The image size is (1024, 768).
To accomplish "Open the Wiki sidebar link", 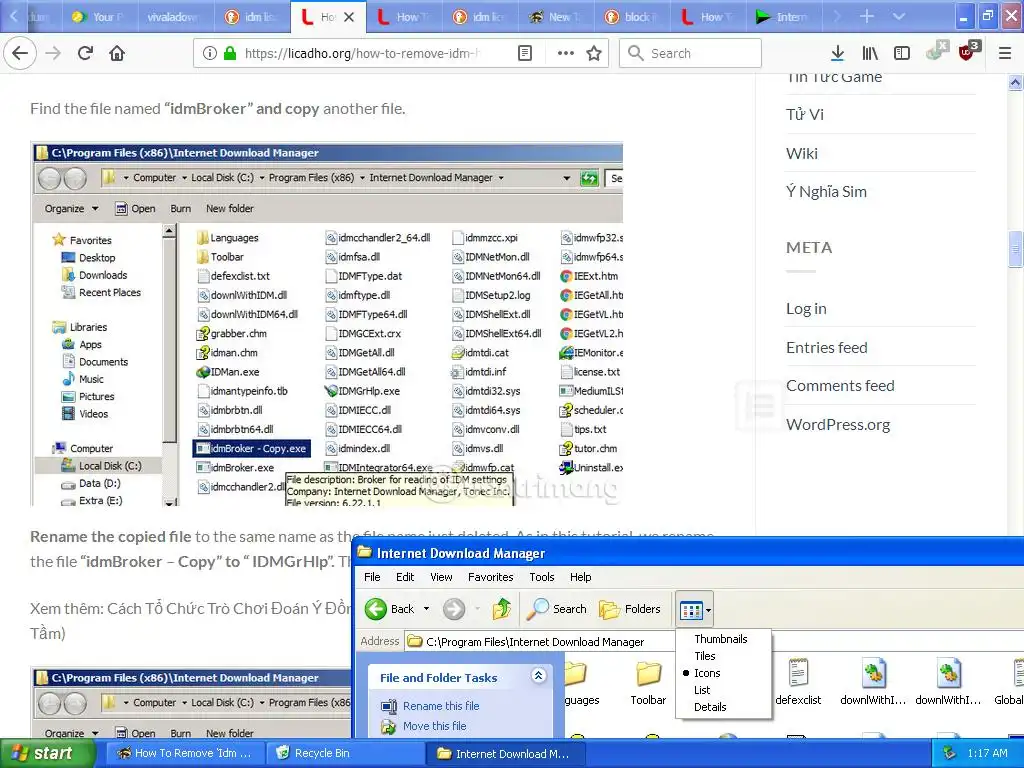I will [x=801, y=153].
